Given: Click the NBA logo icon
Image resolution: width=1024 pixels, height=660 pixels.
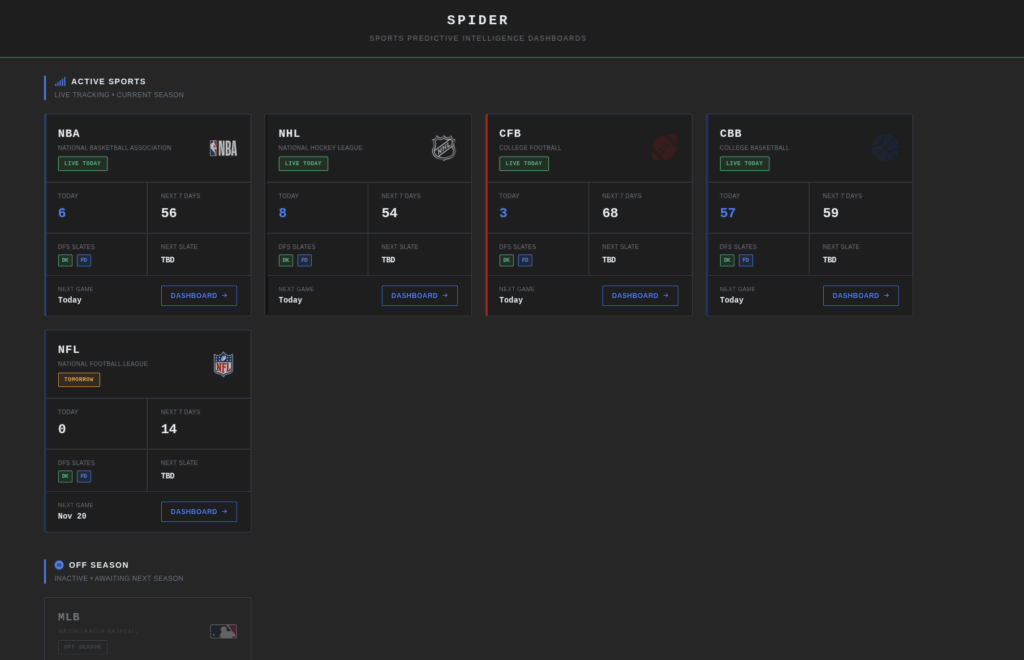Looking at the screenshot, I should pyautogui.click(x=223, y=148).
